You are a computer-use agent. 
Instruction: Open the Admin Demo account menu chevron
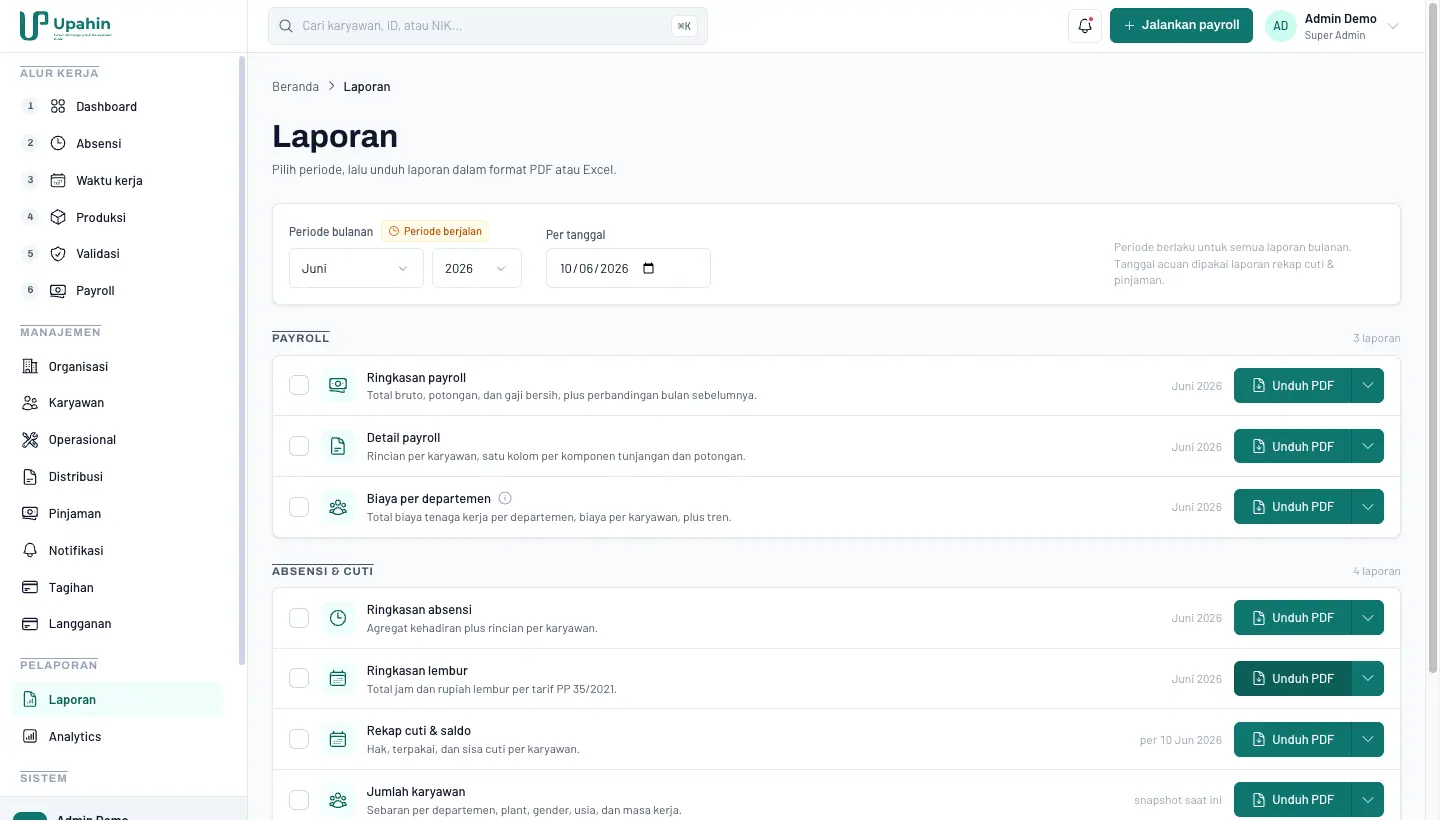coord(1393,26)
